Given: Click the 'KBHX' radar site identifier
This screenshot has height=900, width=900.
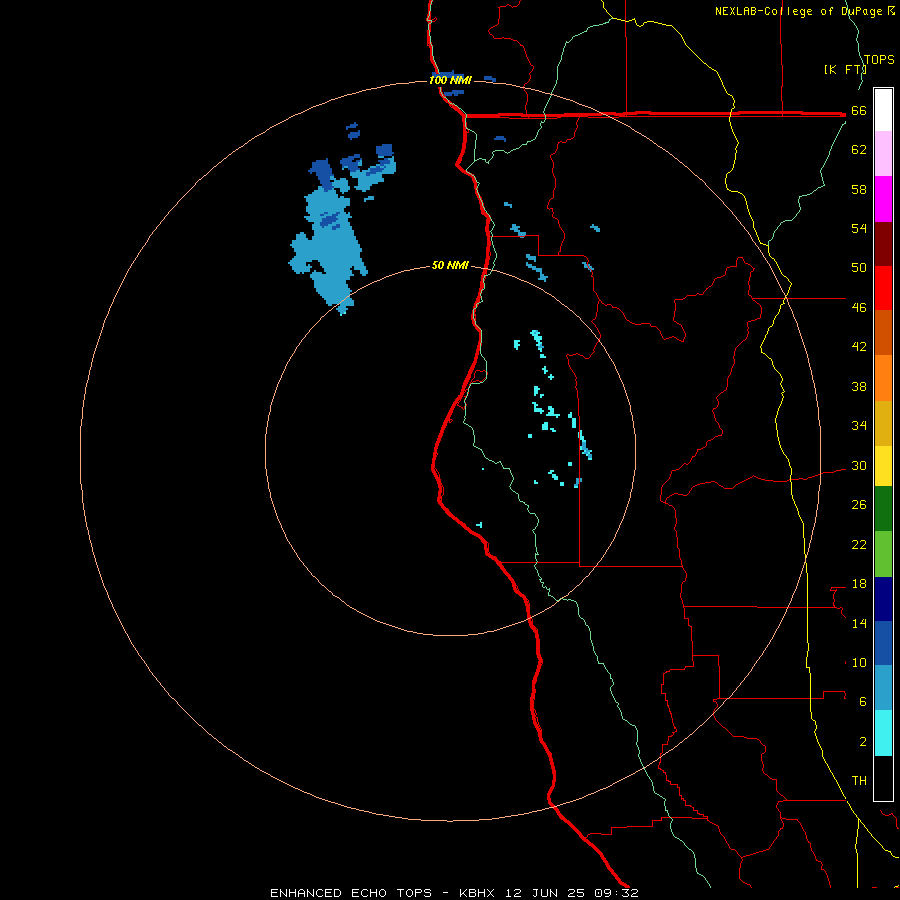Looking at the screenshot, I should coord(476,893).
